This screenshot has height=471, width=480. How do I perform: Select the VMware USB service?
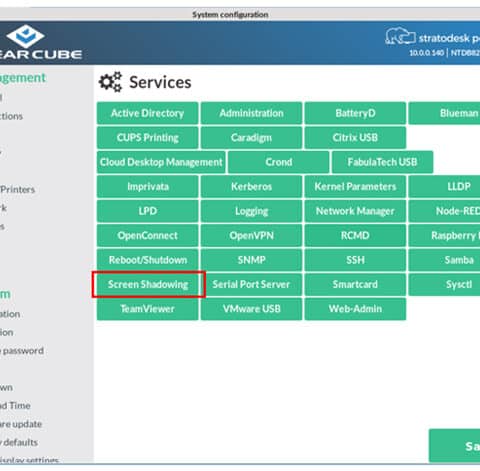251,309
